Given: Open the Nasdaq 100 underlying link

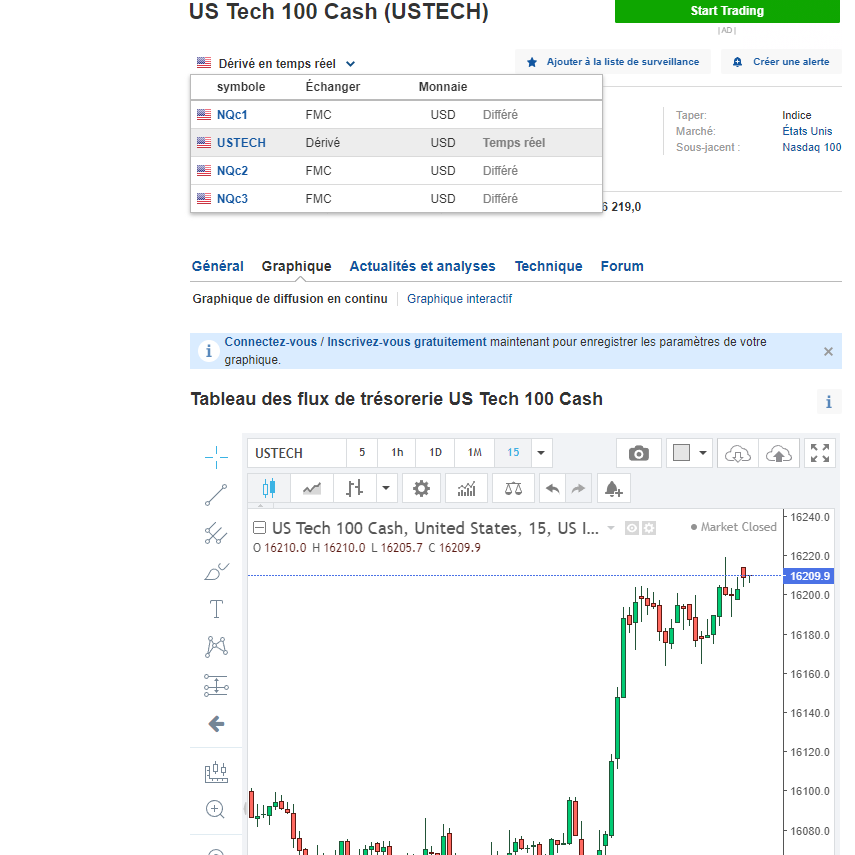Looking at the screenshot, I should pyautogui.click(x=811, y=147).
